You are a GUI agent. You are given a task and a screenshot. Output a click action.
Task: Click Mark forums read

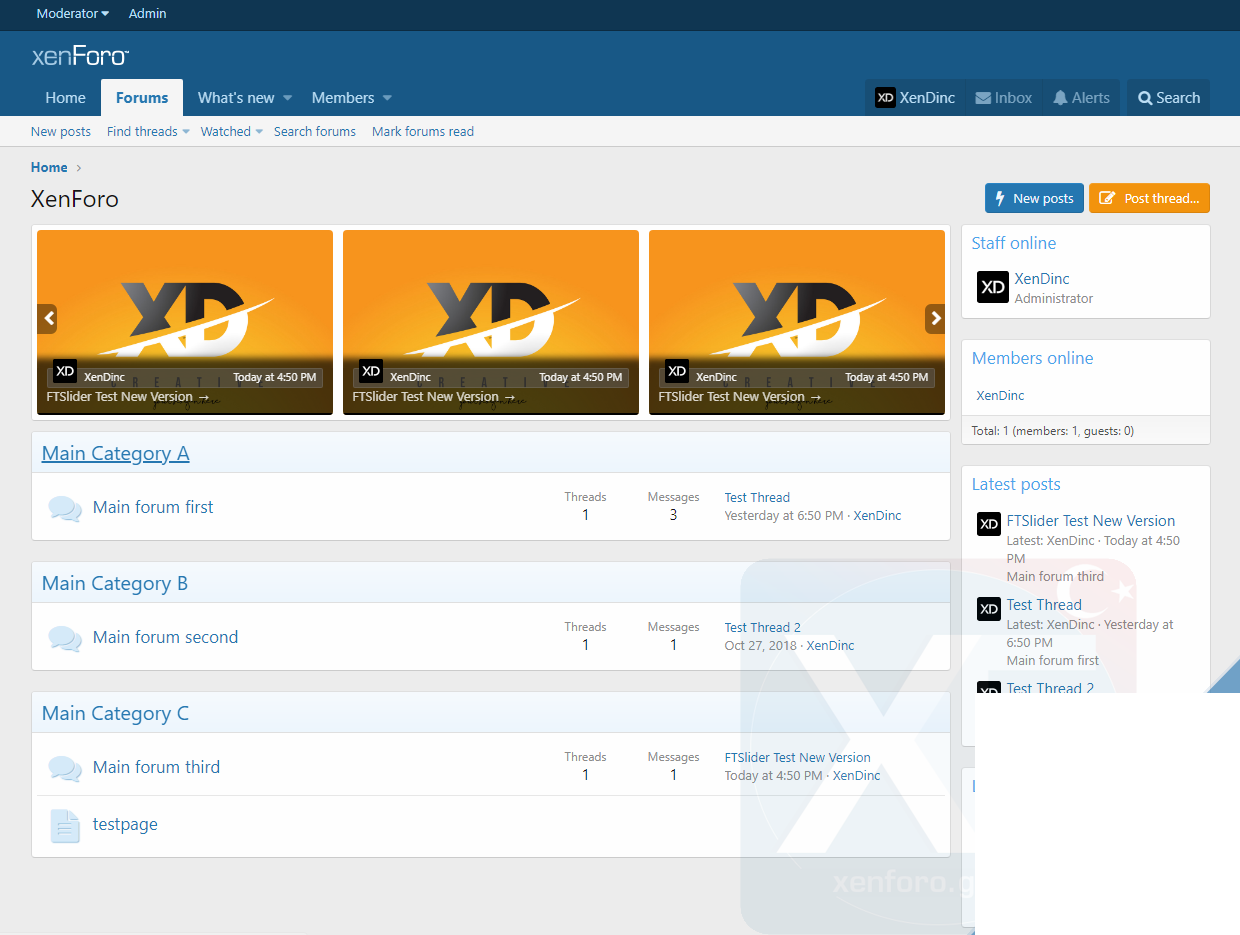coord(423,131)
